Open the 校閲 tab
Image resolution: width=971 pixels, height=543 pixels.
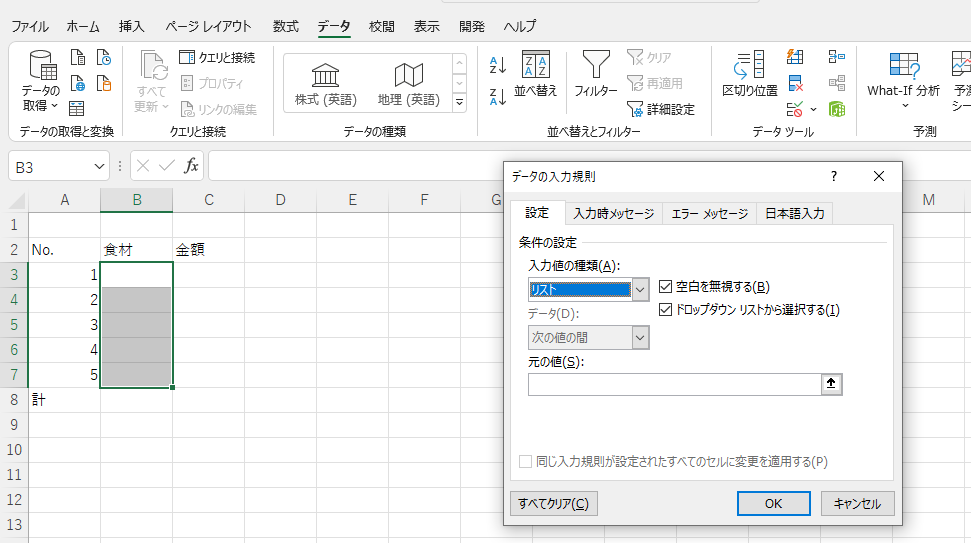381,26
